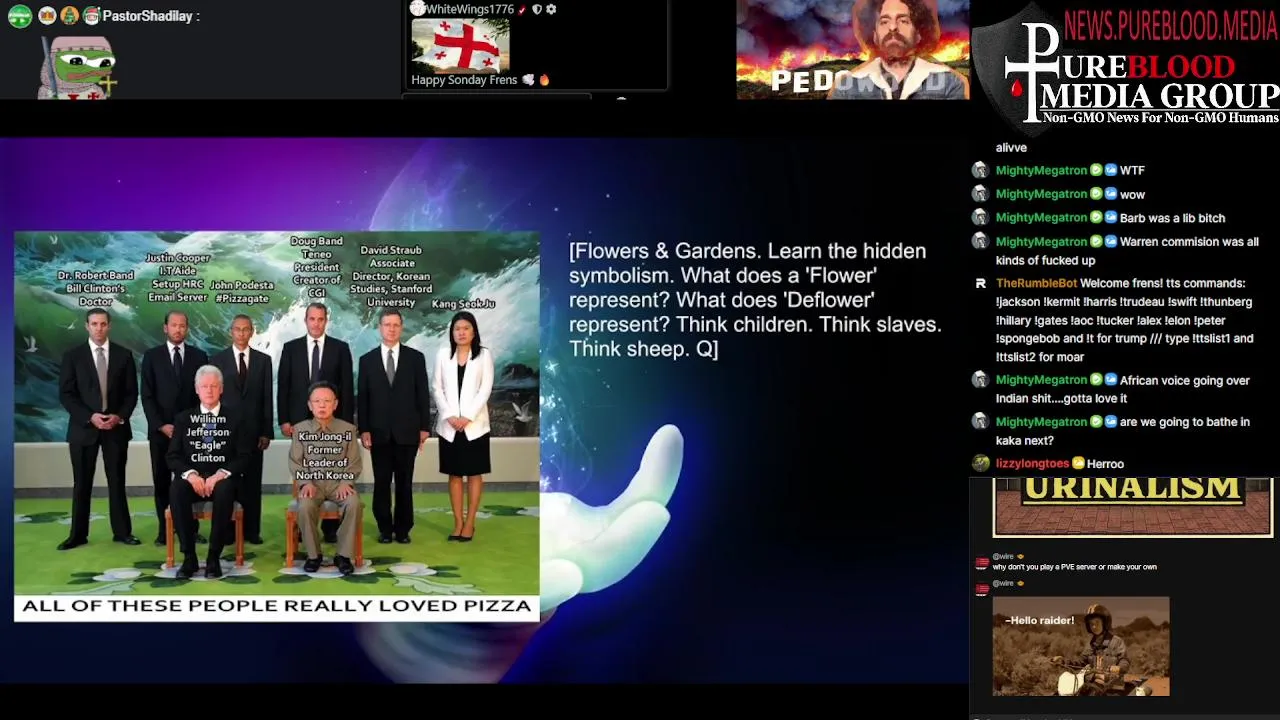Click the 'John Podesta' label in the photo

[x=241, y=291]
